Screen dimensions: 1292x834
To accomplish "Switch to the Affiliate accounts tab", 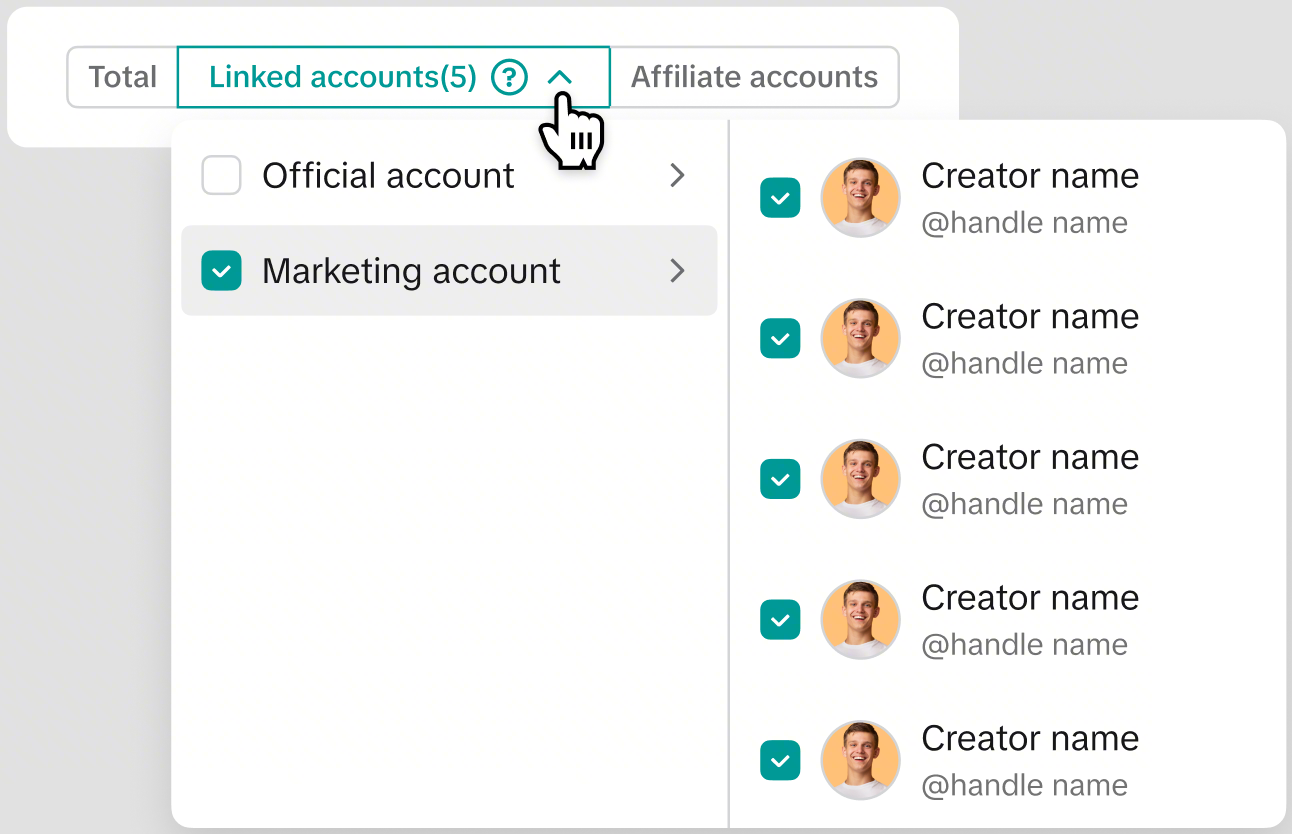I will point(754,77).
